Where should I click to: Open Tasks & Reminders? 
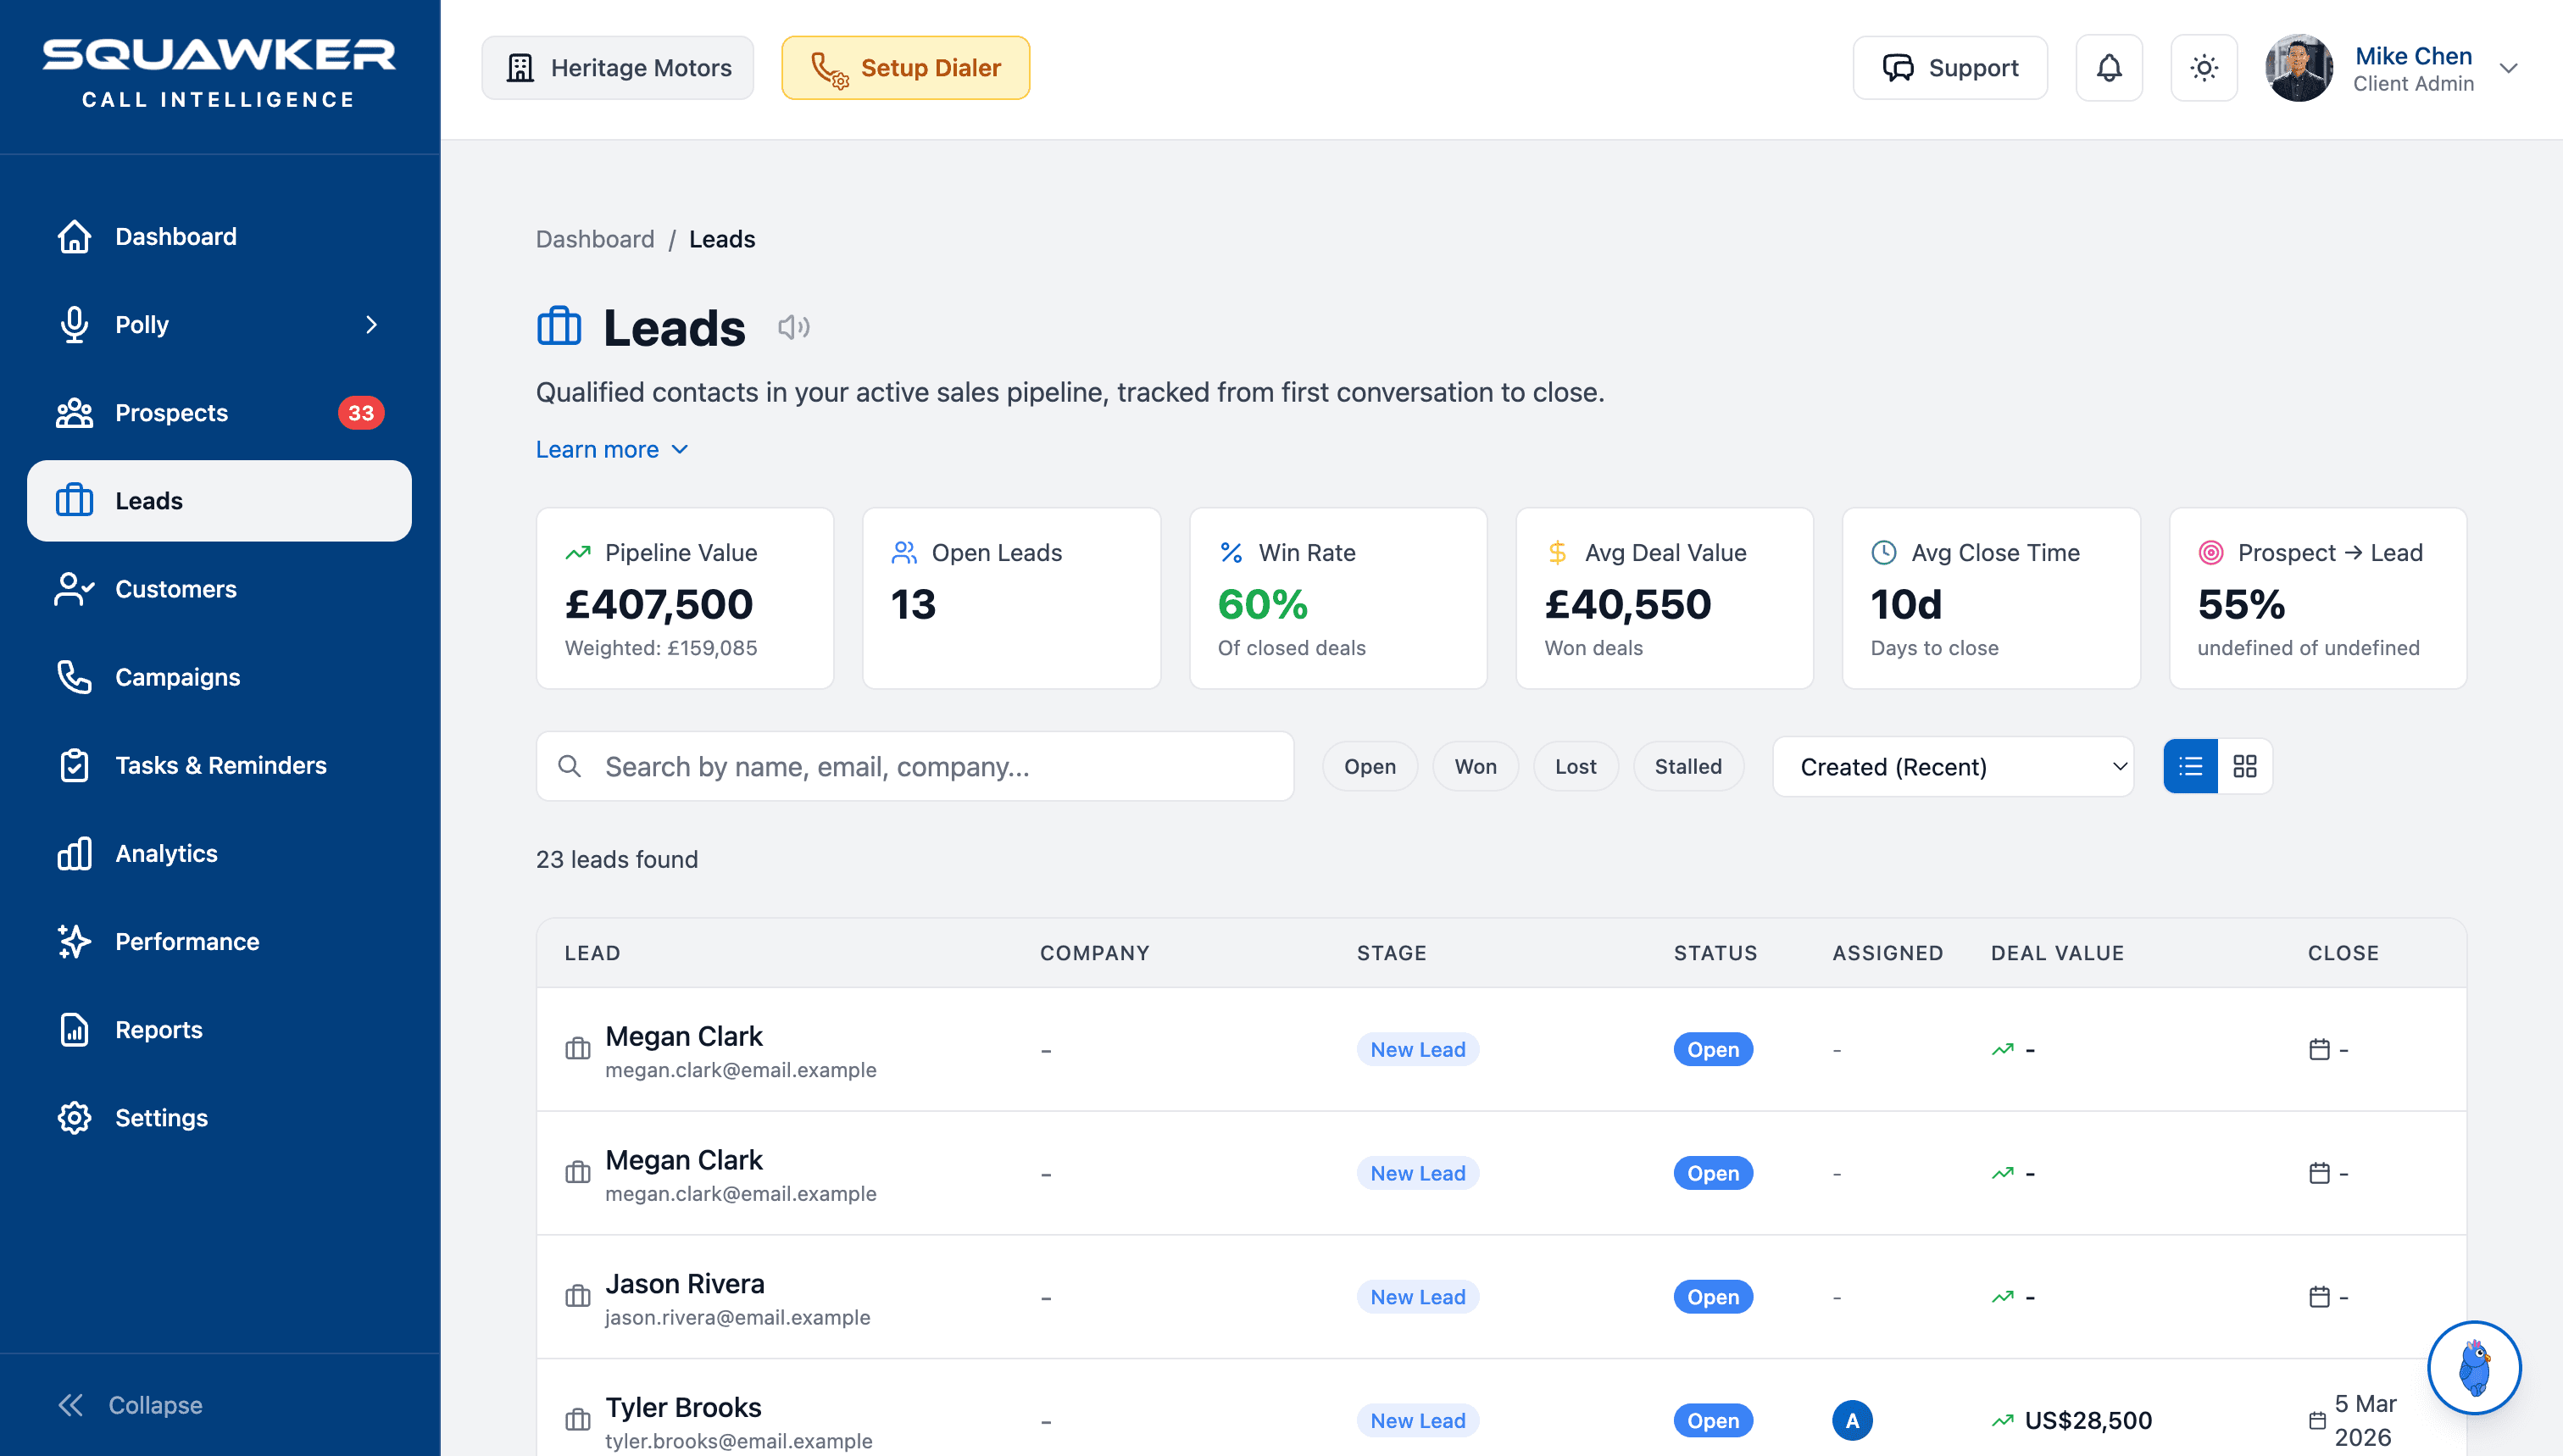[219, 765]
